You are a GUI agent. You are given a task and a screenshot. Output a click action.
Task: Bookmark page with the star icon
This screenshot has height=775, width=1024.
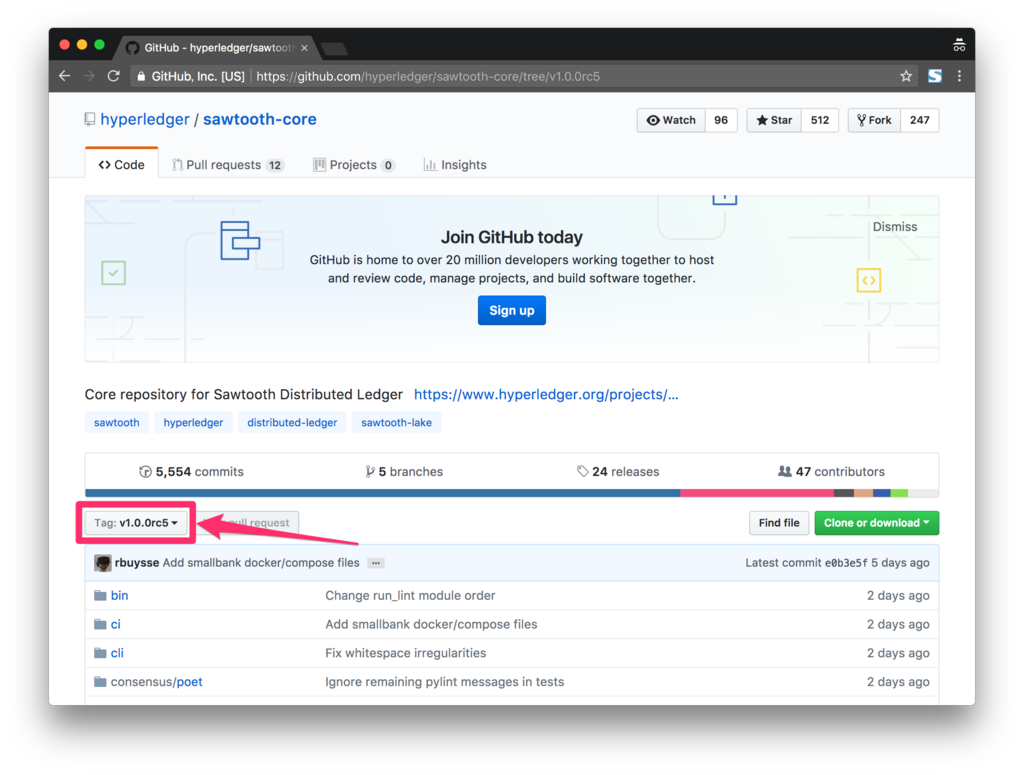906,76
